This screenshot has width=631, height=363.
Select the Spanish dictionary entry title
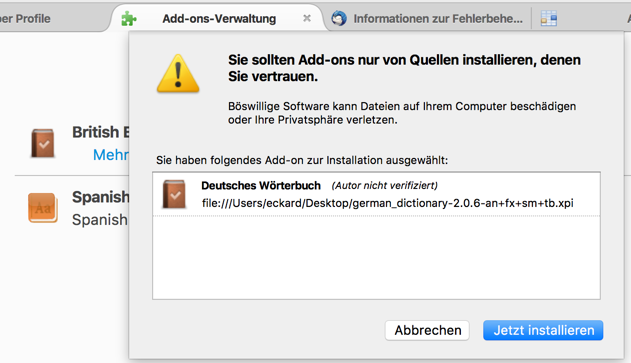tap(101, 197)
